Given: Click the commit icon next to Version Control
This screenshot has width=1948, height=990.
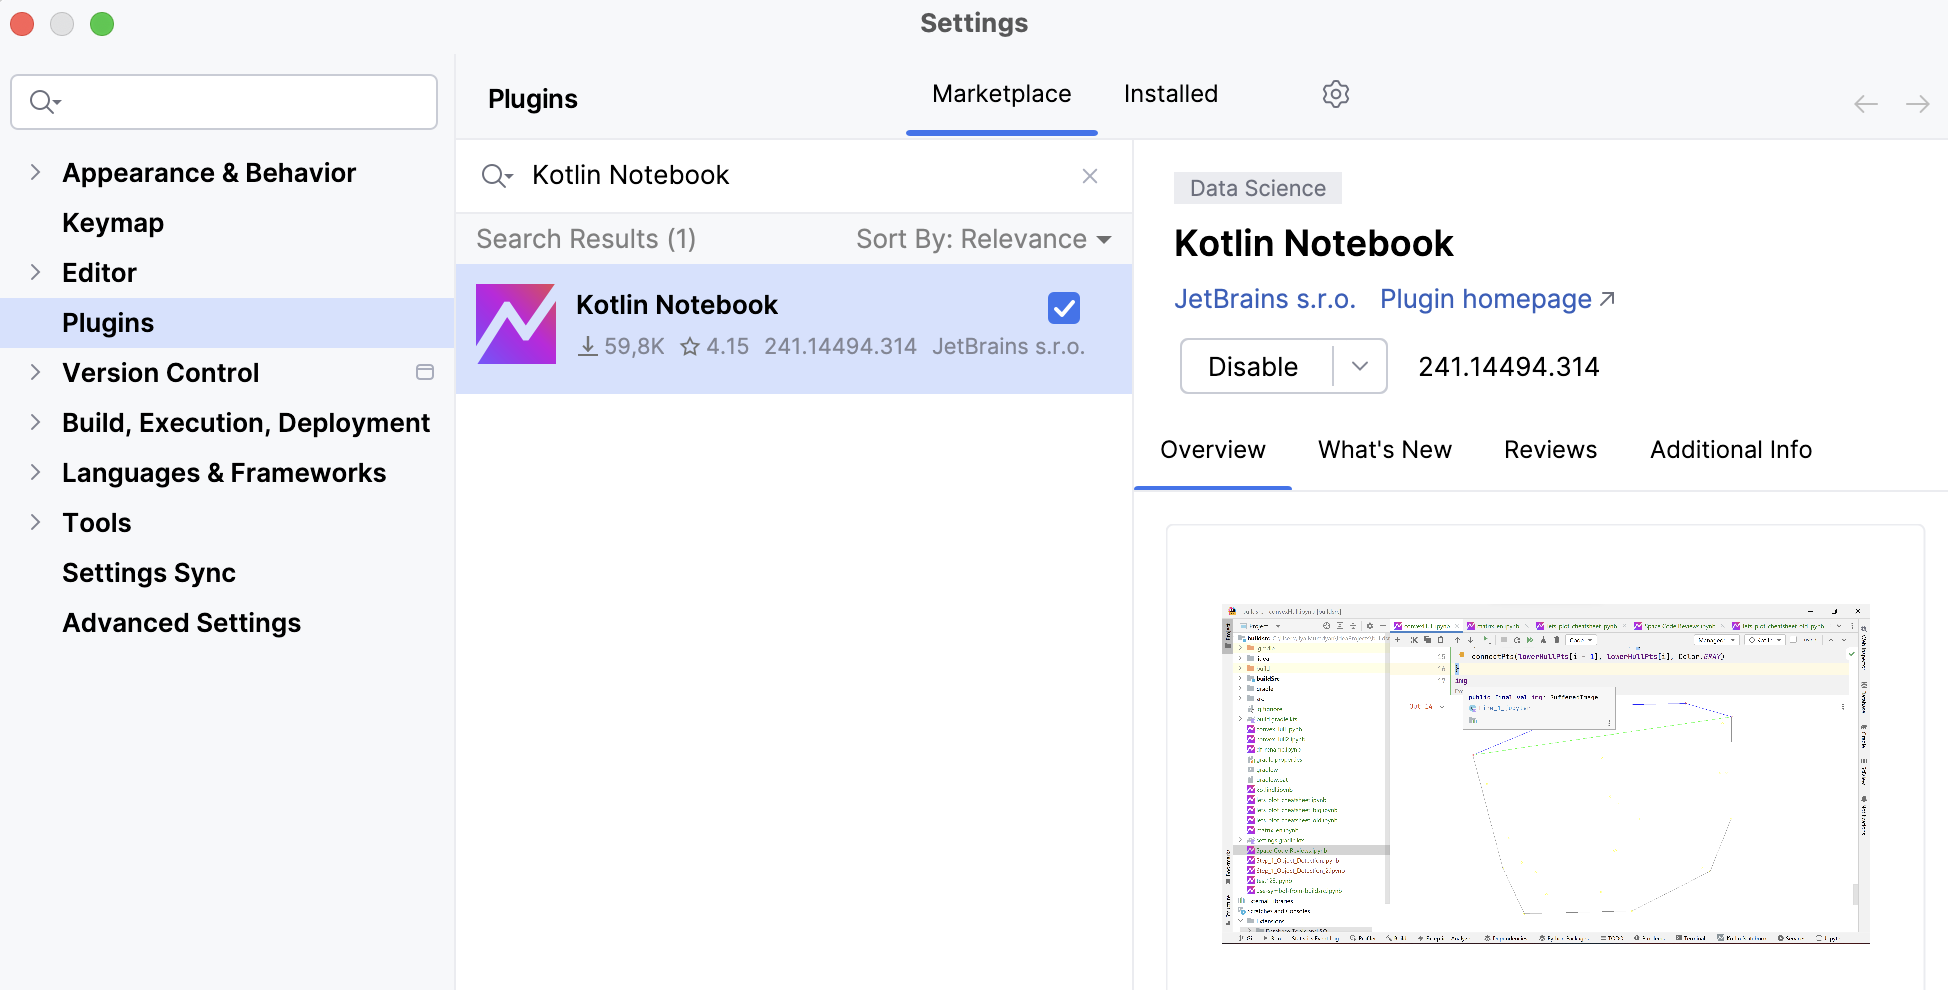Looking at the screenshot, I should point(424,372).
